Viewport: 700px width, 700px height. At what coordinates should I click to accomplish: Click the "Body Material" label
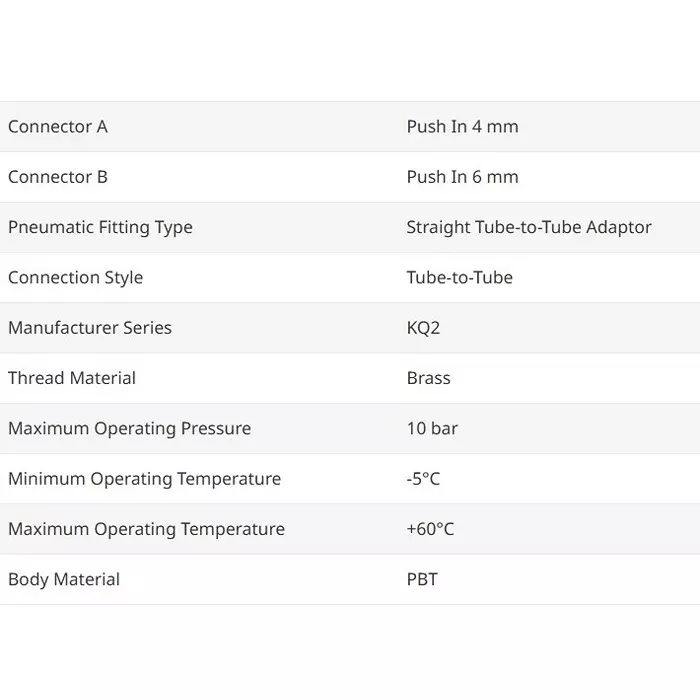coord(64,579)
